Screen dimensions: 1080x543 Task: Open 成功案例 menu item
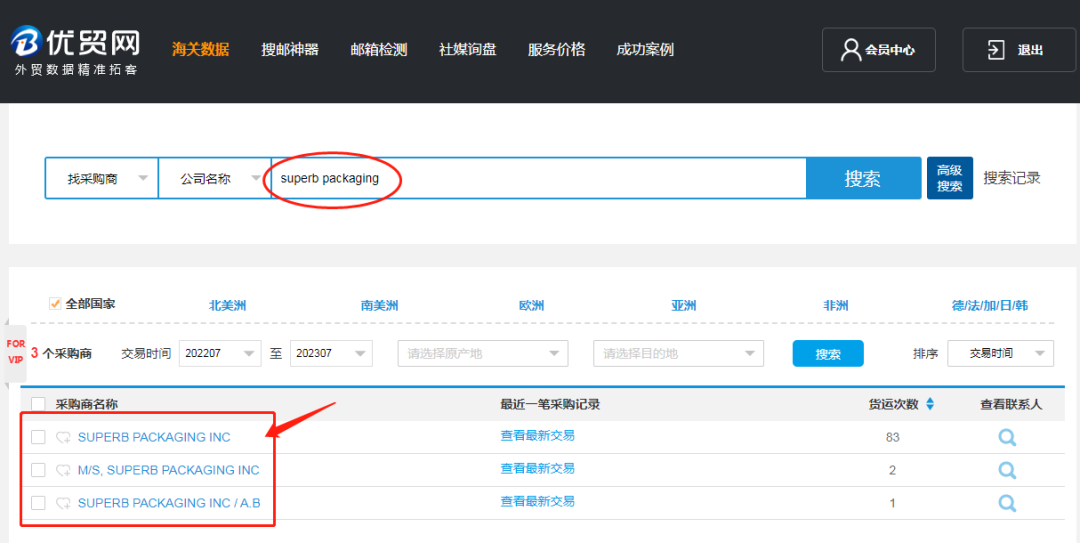pos(645,50)
